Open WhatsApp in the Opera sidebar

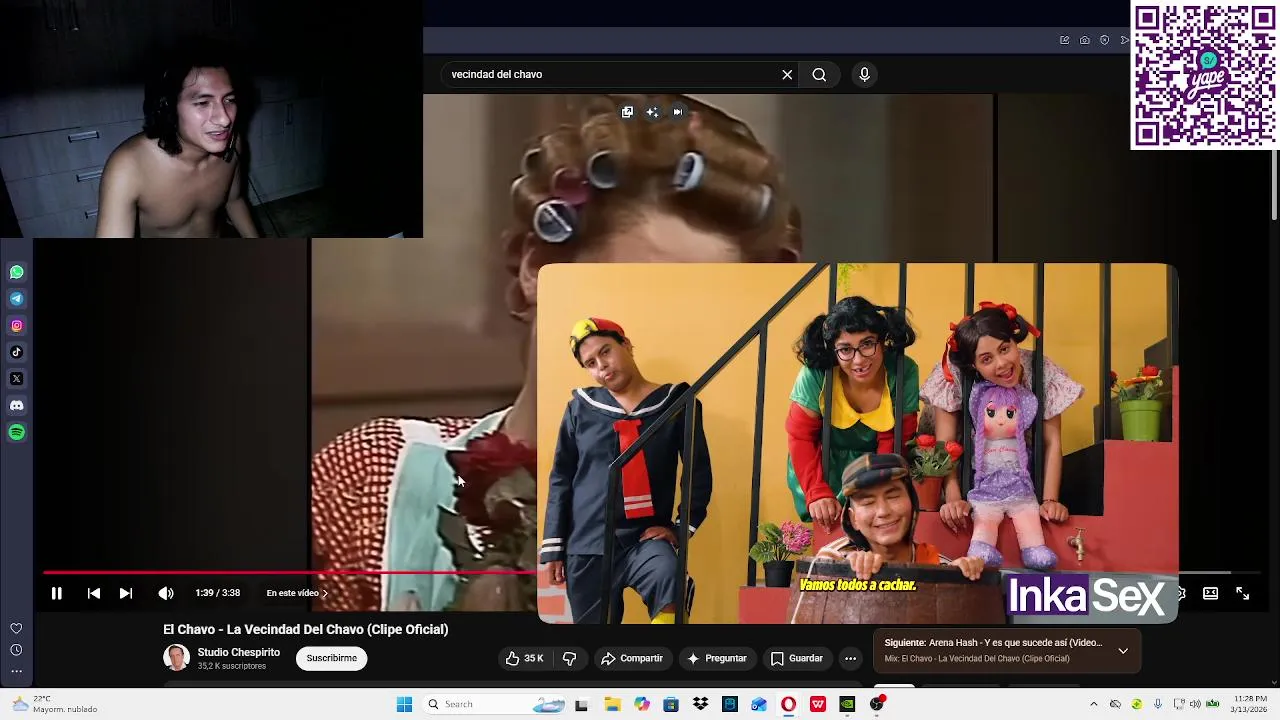coord(16,272)
